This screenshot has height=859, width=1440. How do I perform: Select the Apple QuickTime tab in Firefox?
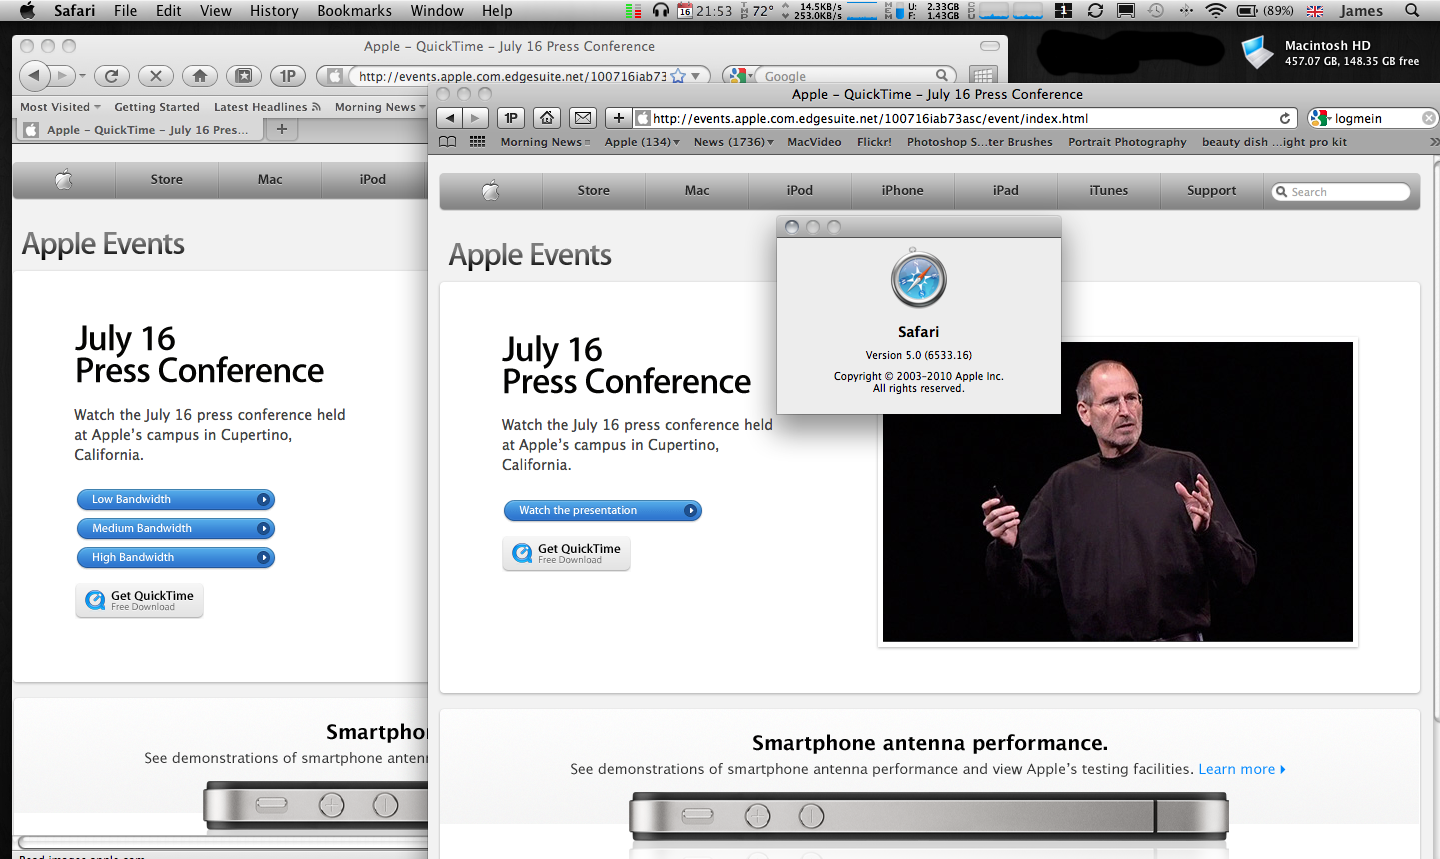pos(140,129)
